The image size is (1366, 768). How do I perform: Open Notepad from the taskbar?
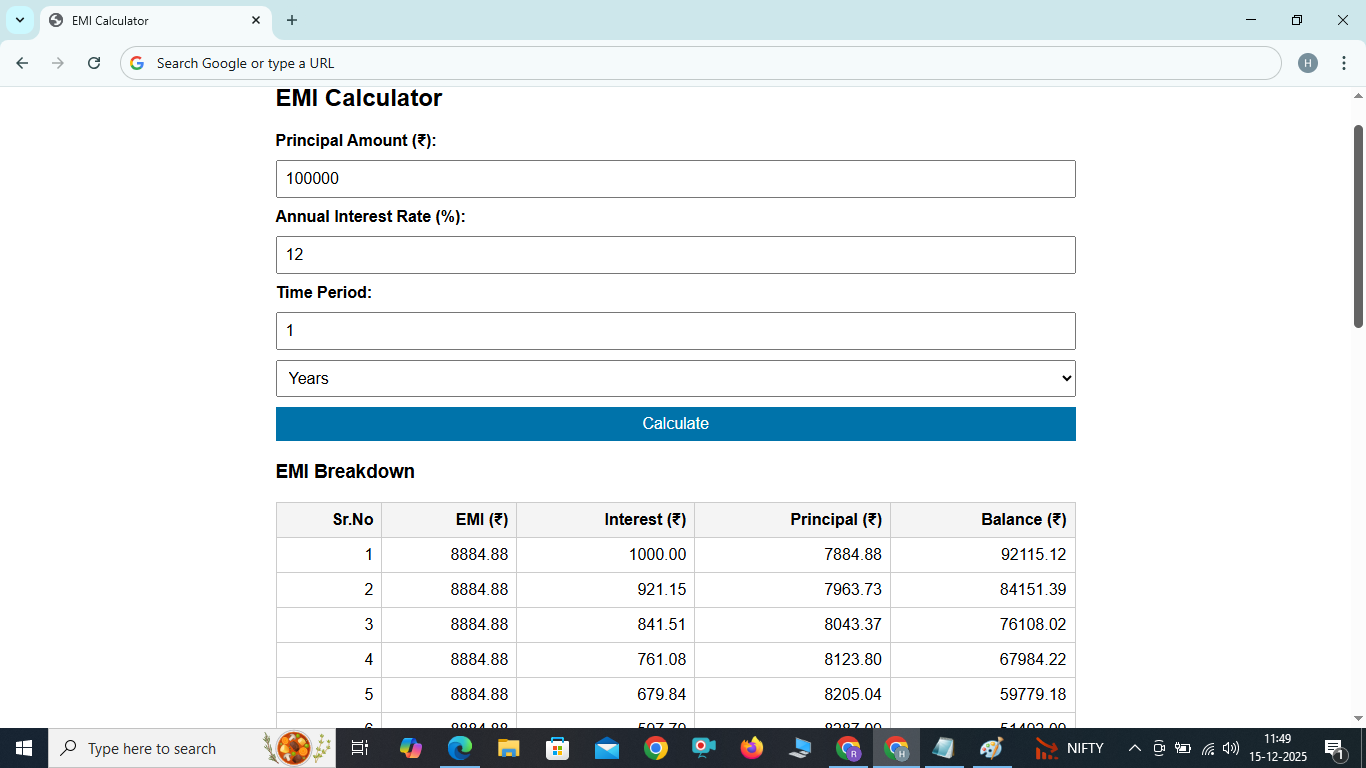[x=944, y=747]
